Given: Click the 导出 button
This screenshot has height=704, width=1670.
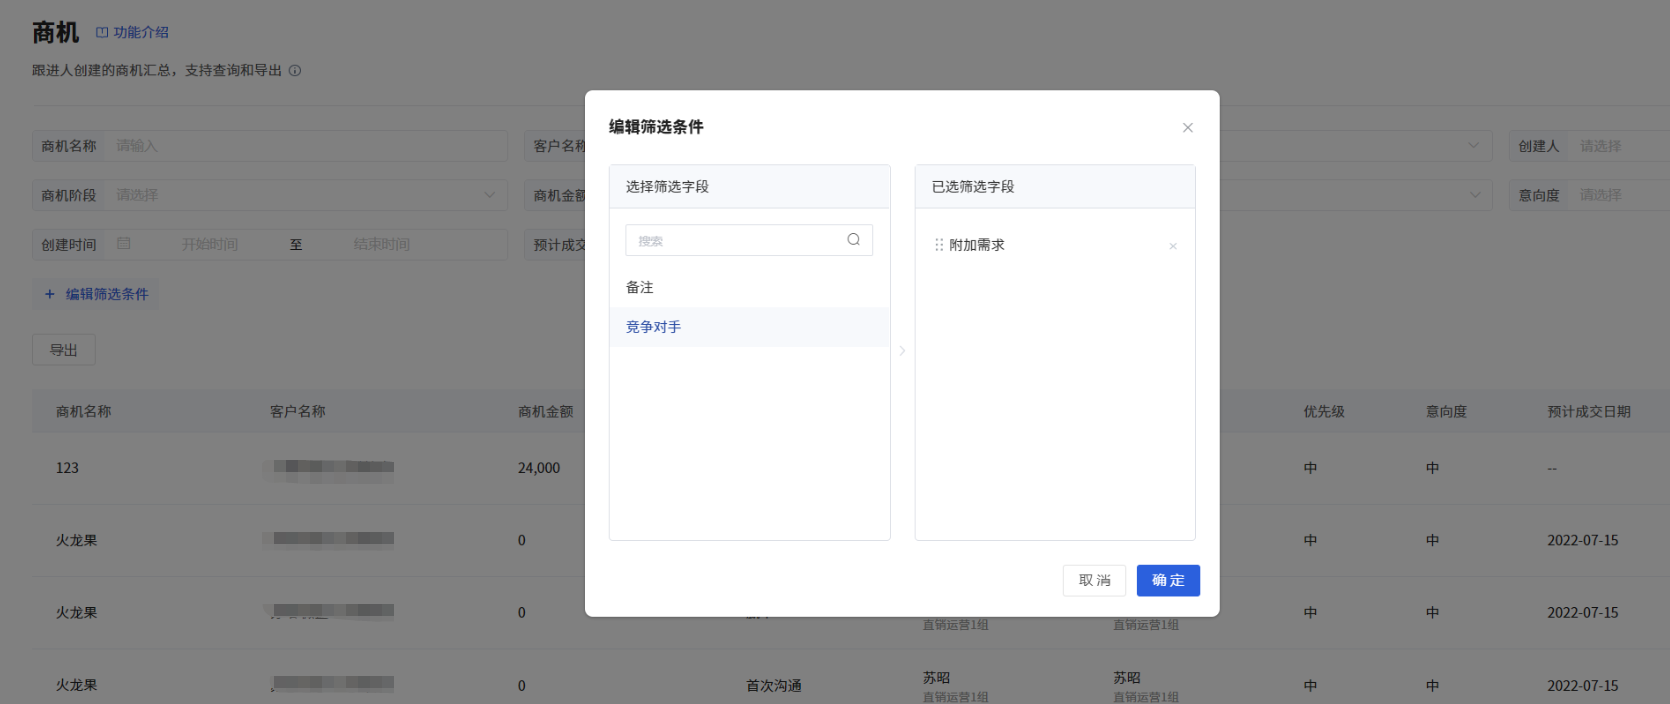Looking at the screenshot, I should click(64, 350).
